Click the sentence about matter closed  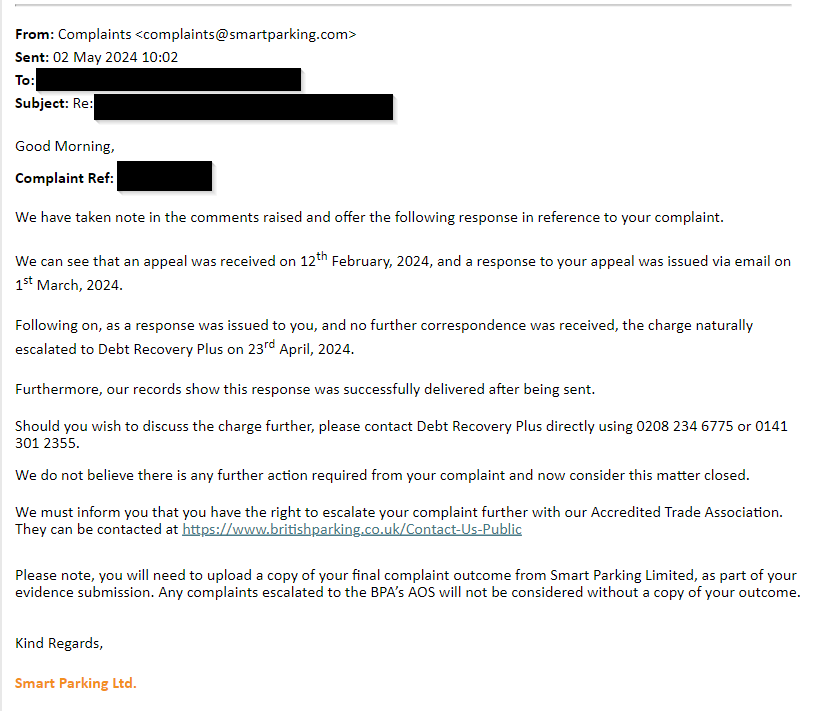pyautogui.click(x=382, y=475)
